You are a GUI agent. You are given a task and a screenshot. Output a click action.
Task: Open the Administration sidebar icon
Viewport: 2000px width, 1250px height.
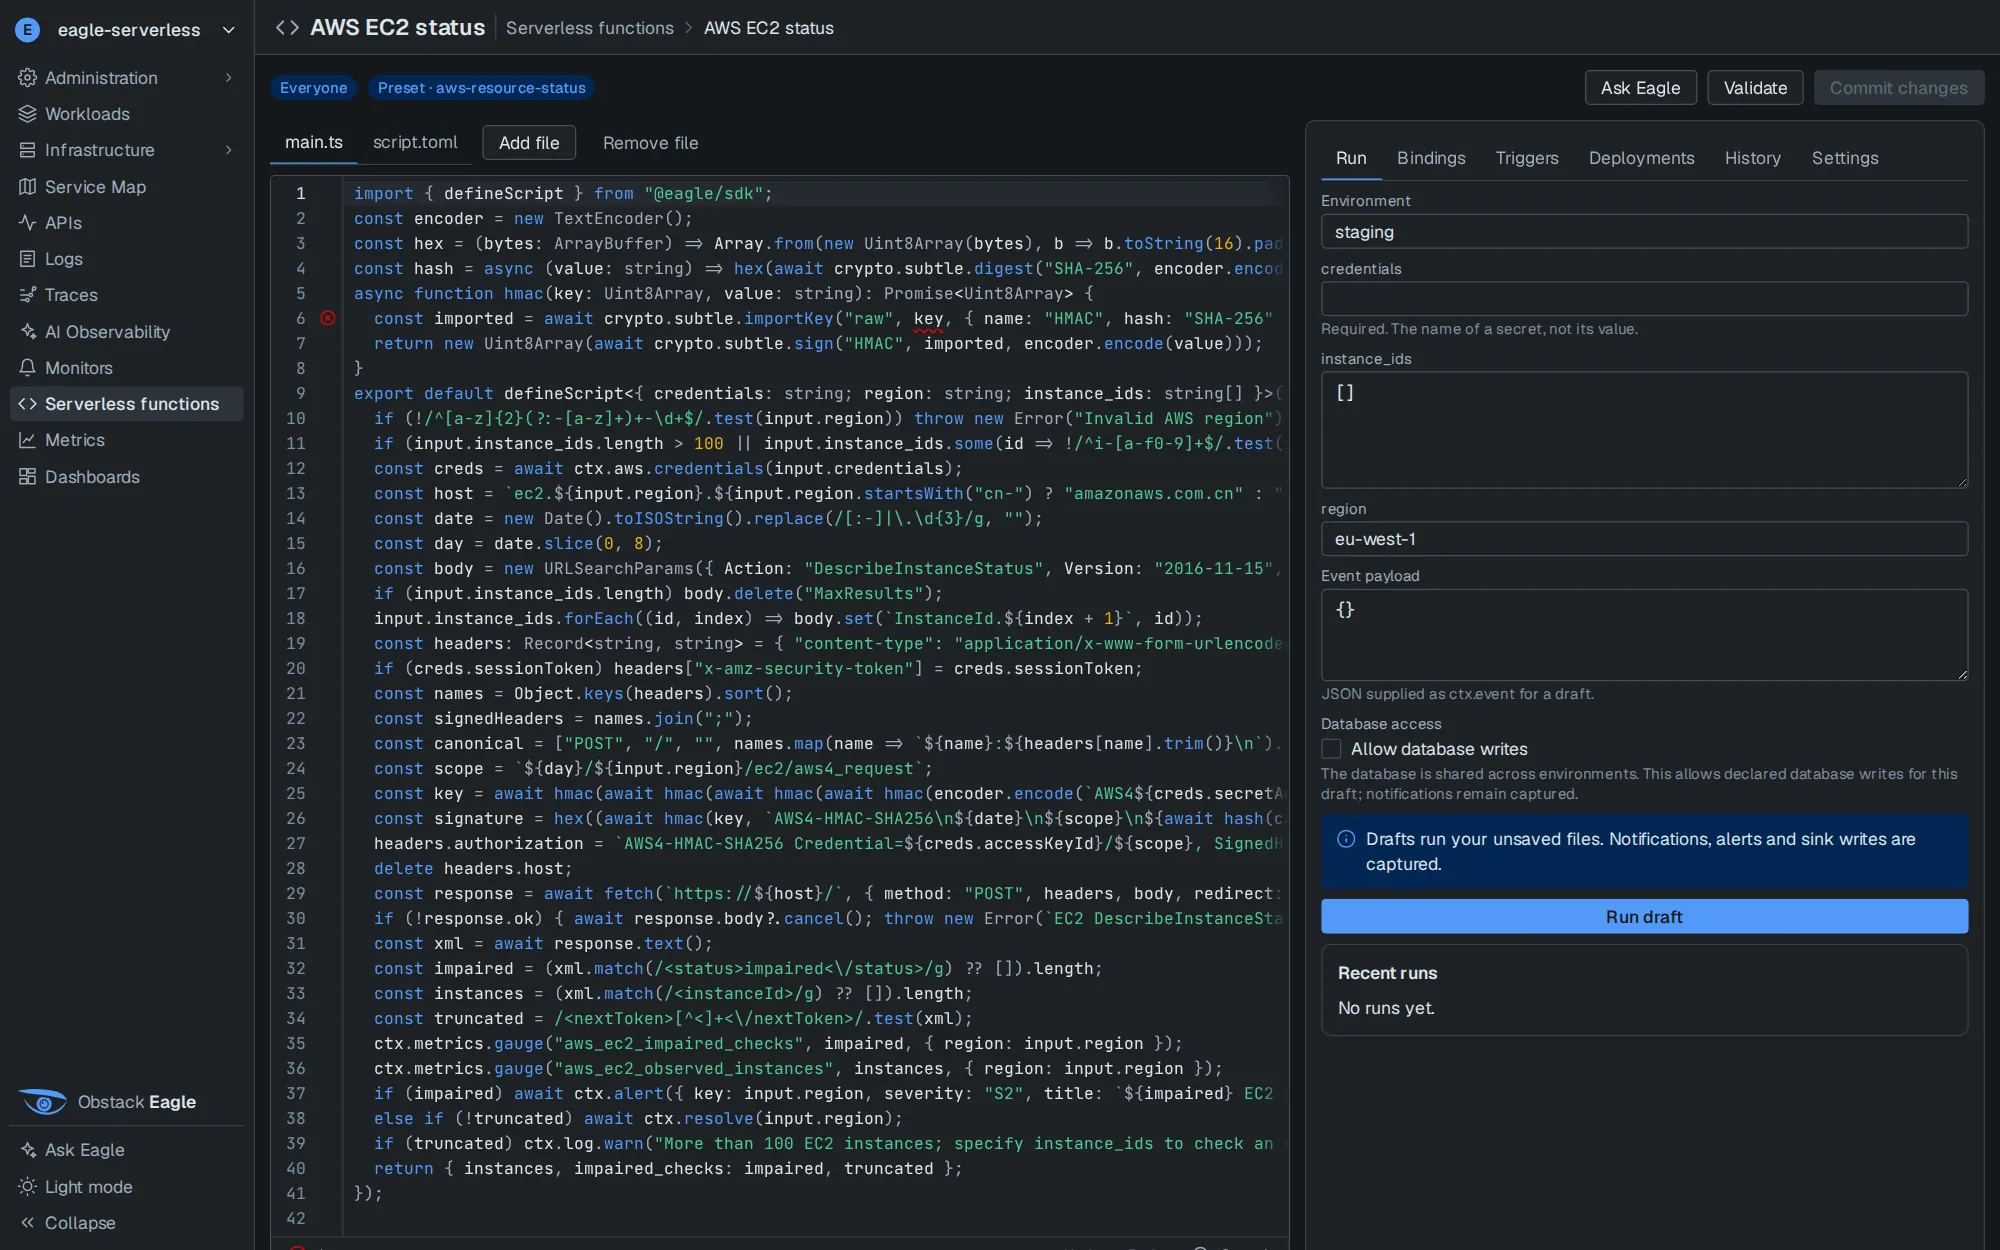coord(27,78)
